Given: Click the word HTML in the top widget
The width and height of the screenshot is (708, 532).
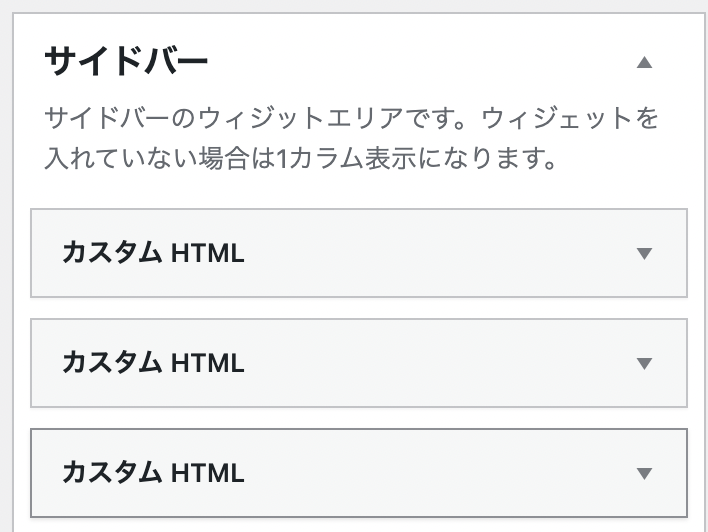Looking at the screenshot, I should pyautogui.click(x=208, y=253).
